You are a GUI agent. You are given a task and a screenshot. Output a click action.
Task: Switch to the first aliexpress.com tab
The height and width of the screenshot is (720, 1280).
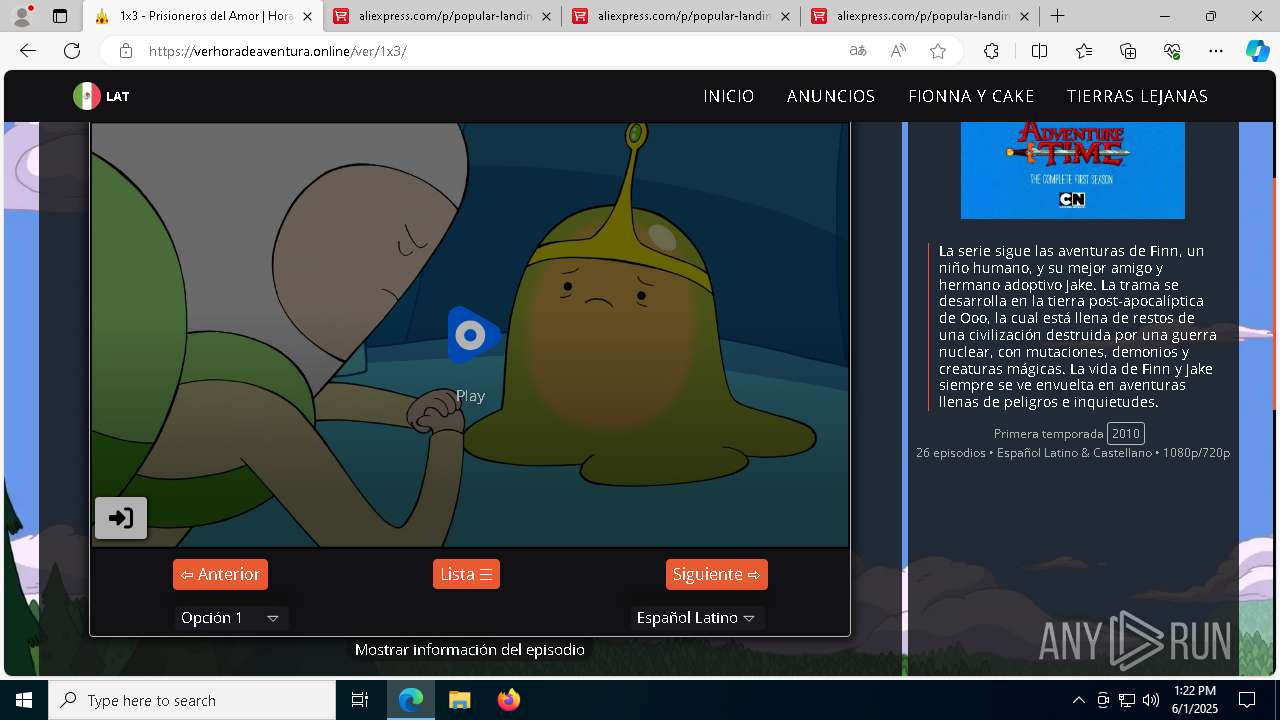pyautogui.click(x=441, y=16)
